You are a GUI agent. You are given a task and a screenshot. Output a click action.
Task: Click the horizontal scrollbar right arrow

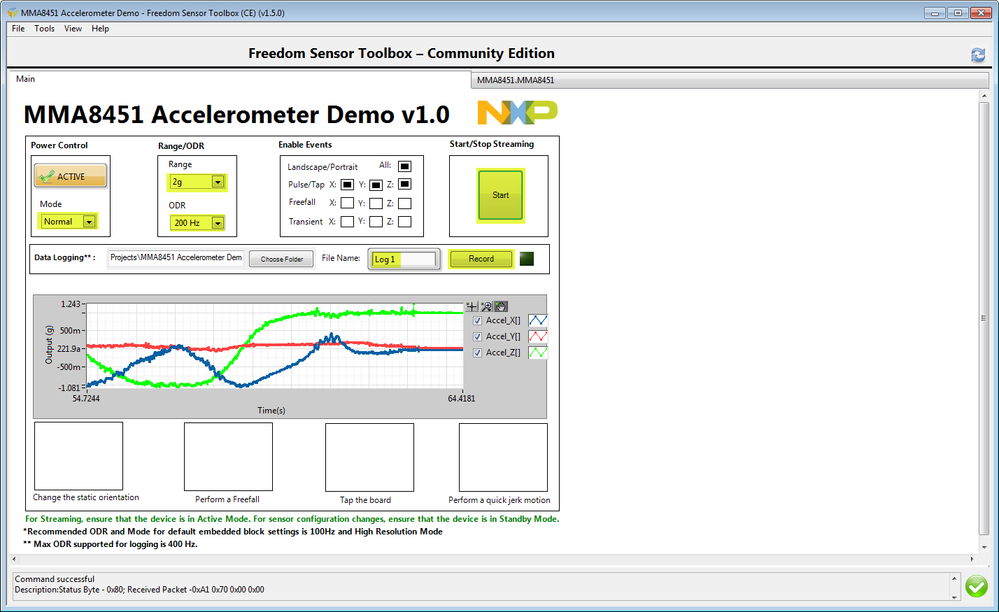[972, 559]
